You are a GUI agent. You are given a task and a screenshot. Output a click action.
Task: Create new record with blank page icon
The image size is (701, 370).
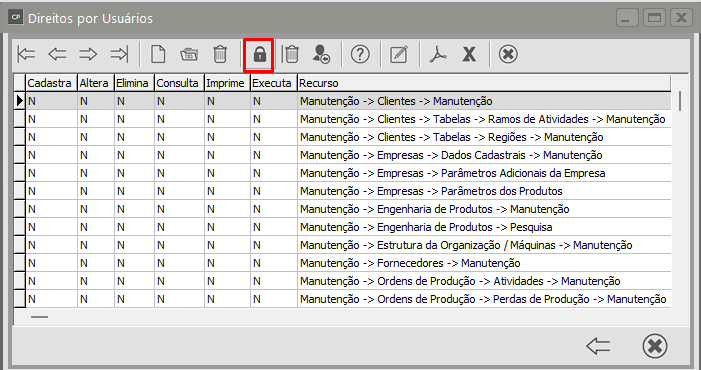coord(158,55)
